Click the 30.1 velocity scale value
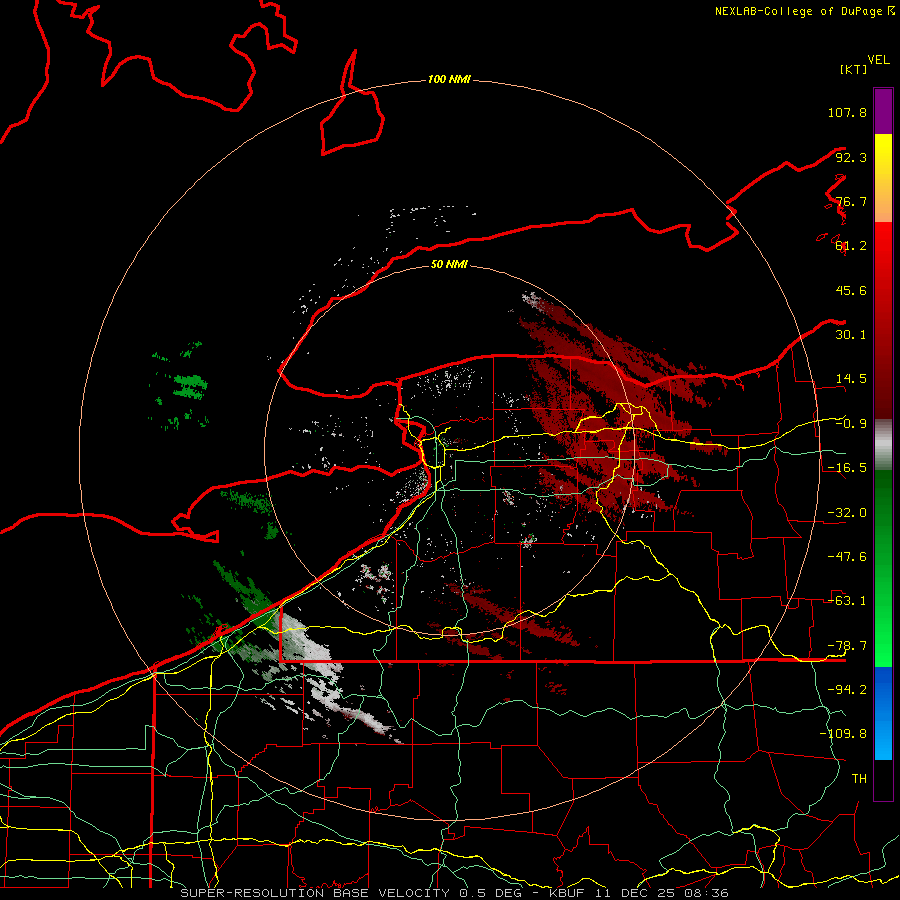Viewport: 900px width, 900px height. coord(851,335)
